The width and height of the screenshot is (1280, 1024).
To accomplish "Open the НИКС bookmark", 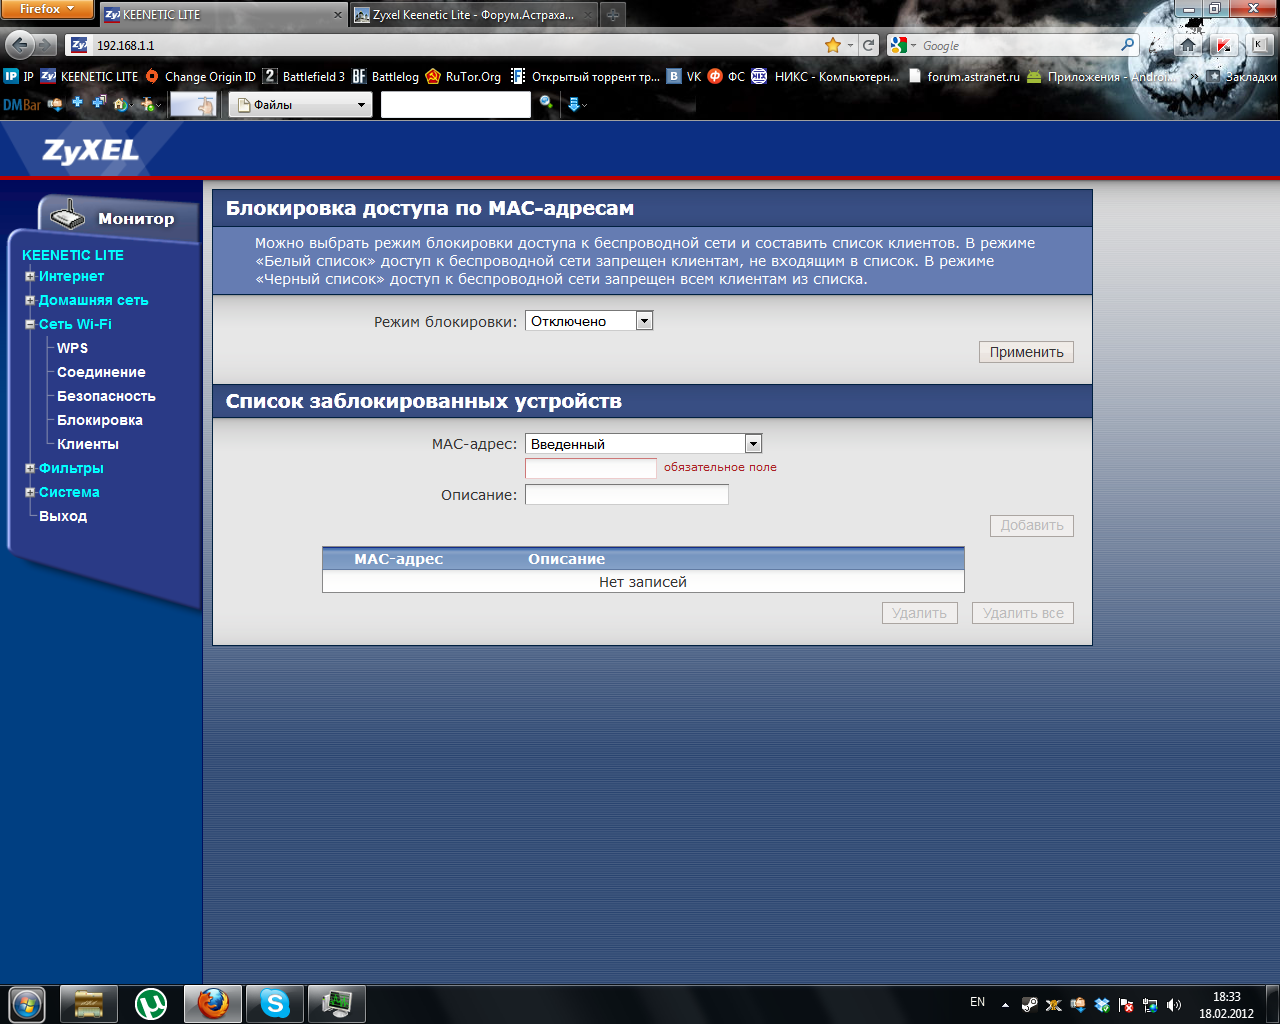I will coord(826,76).
